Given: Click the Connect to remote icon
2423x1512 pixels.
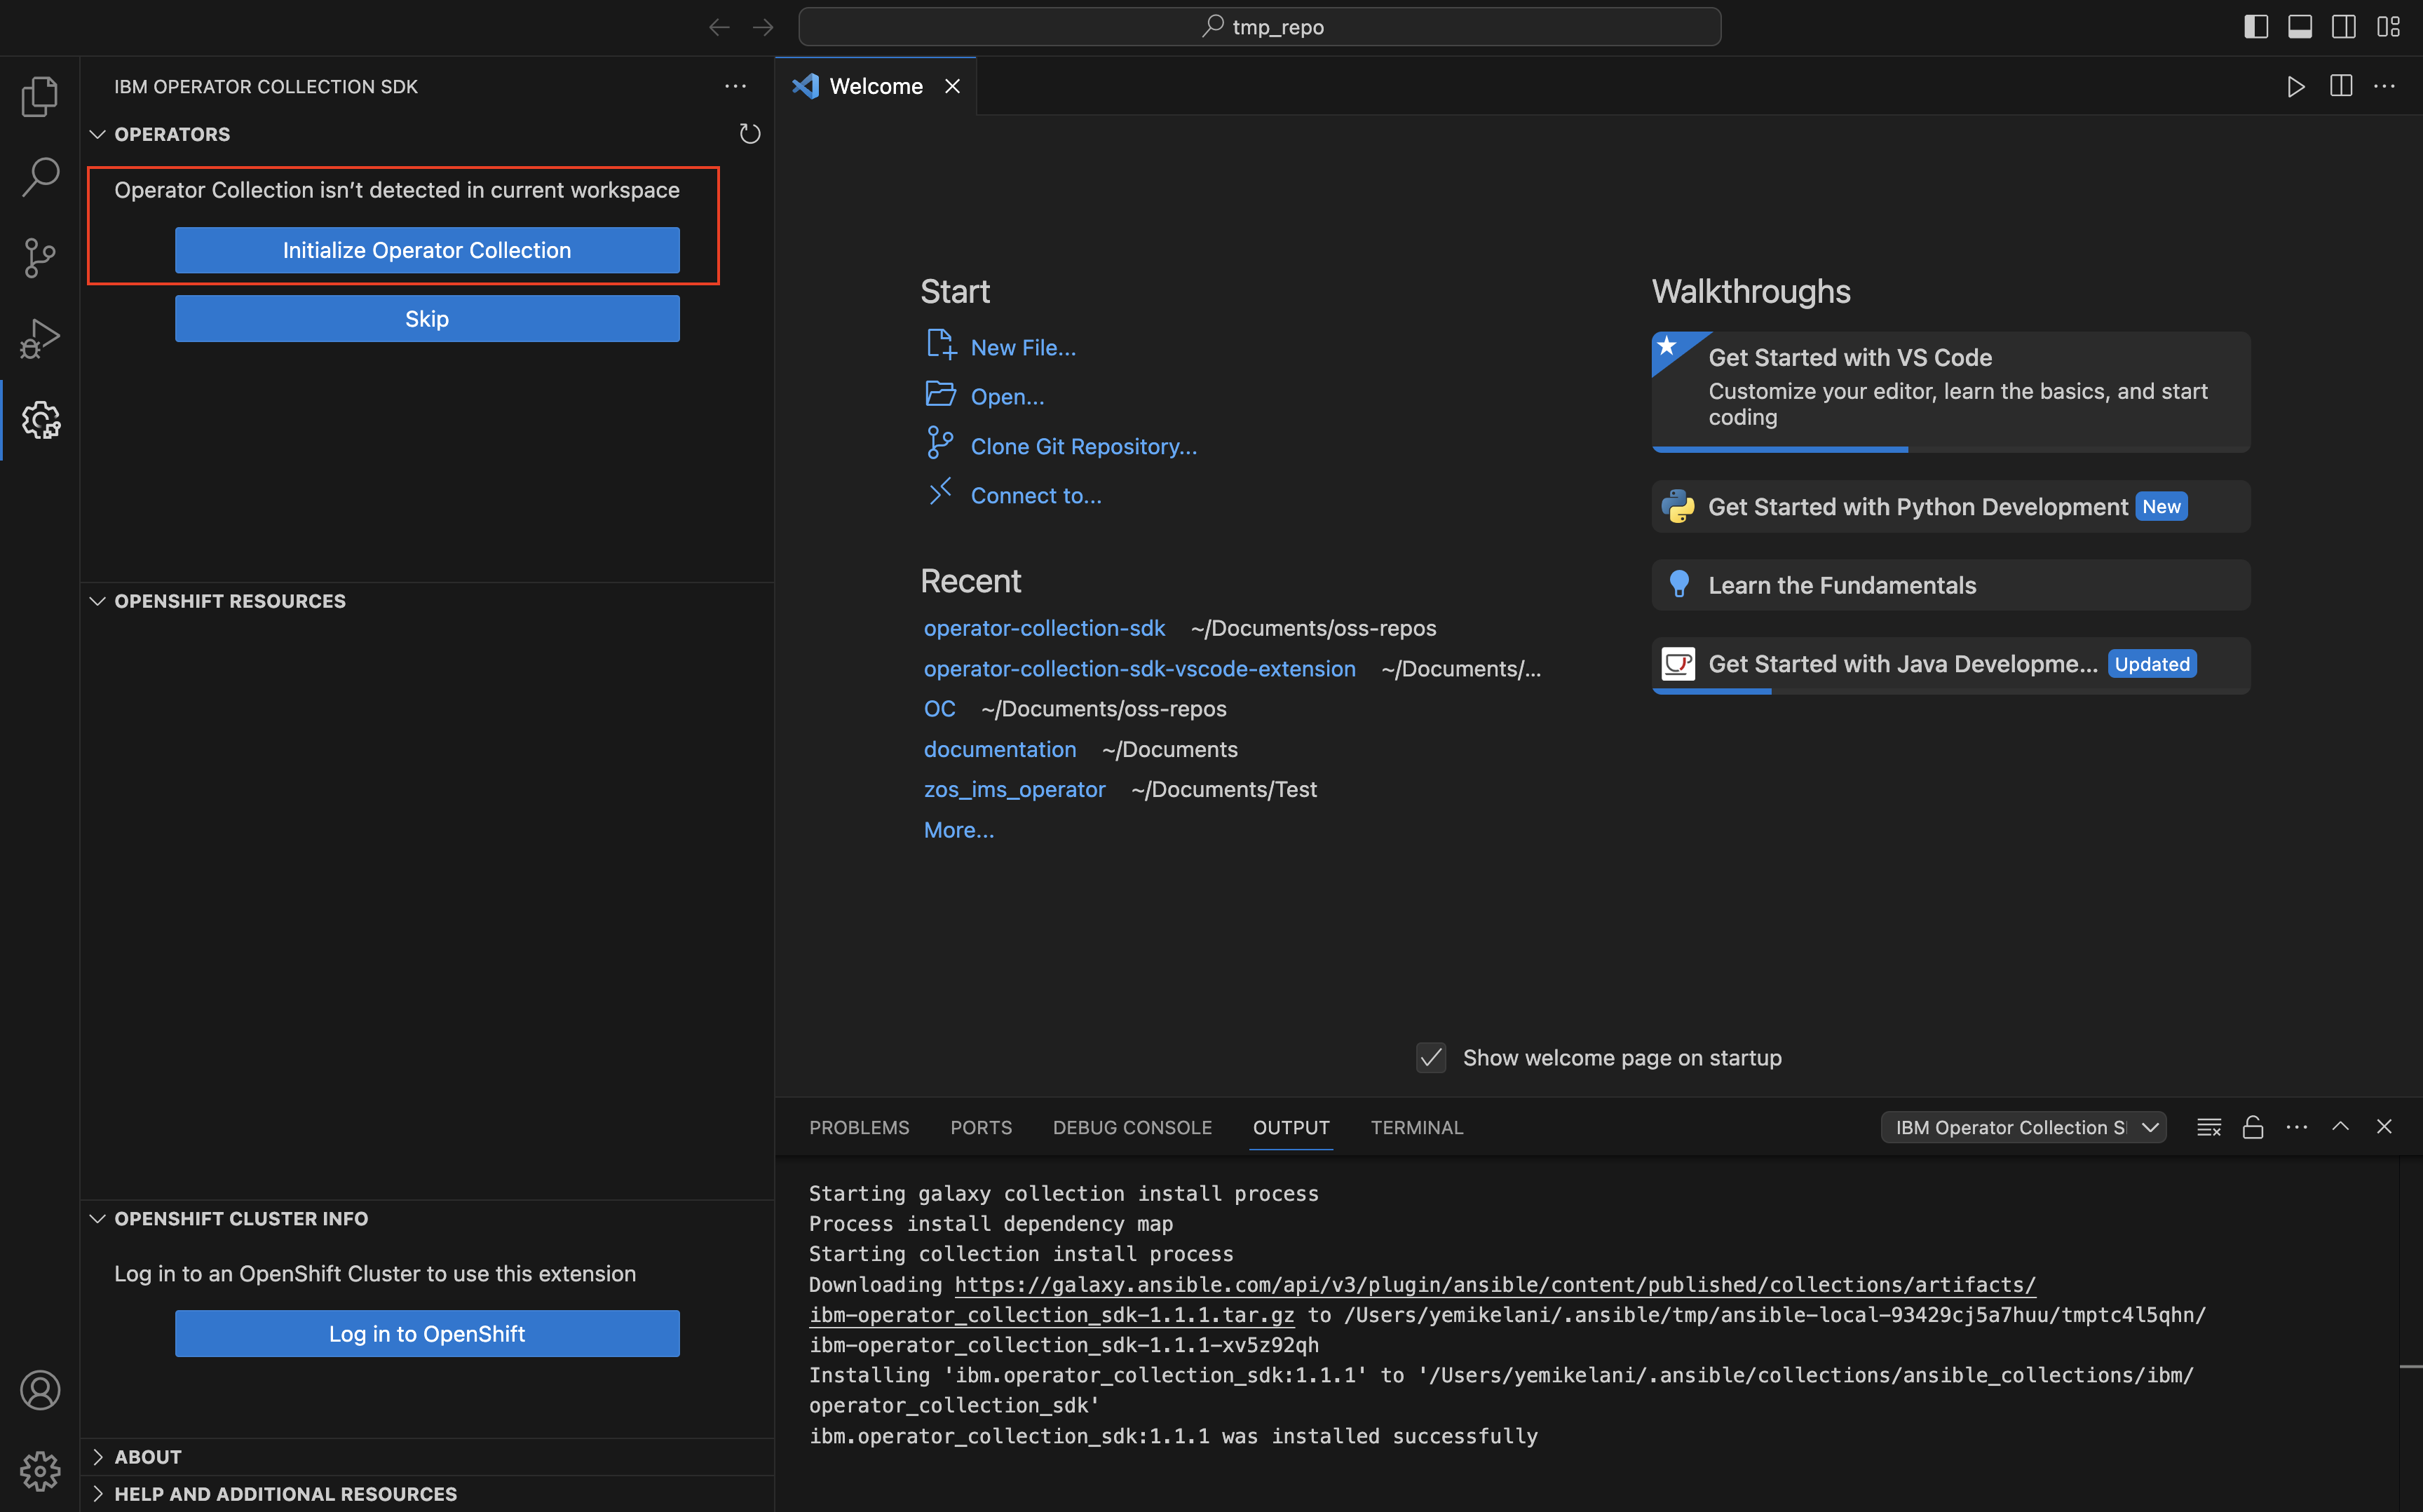Looking at the screenshot, I should click(940, 492).
